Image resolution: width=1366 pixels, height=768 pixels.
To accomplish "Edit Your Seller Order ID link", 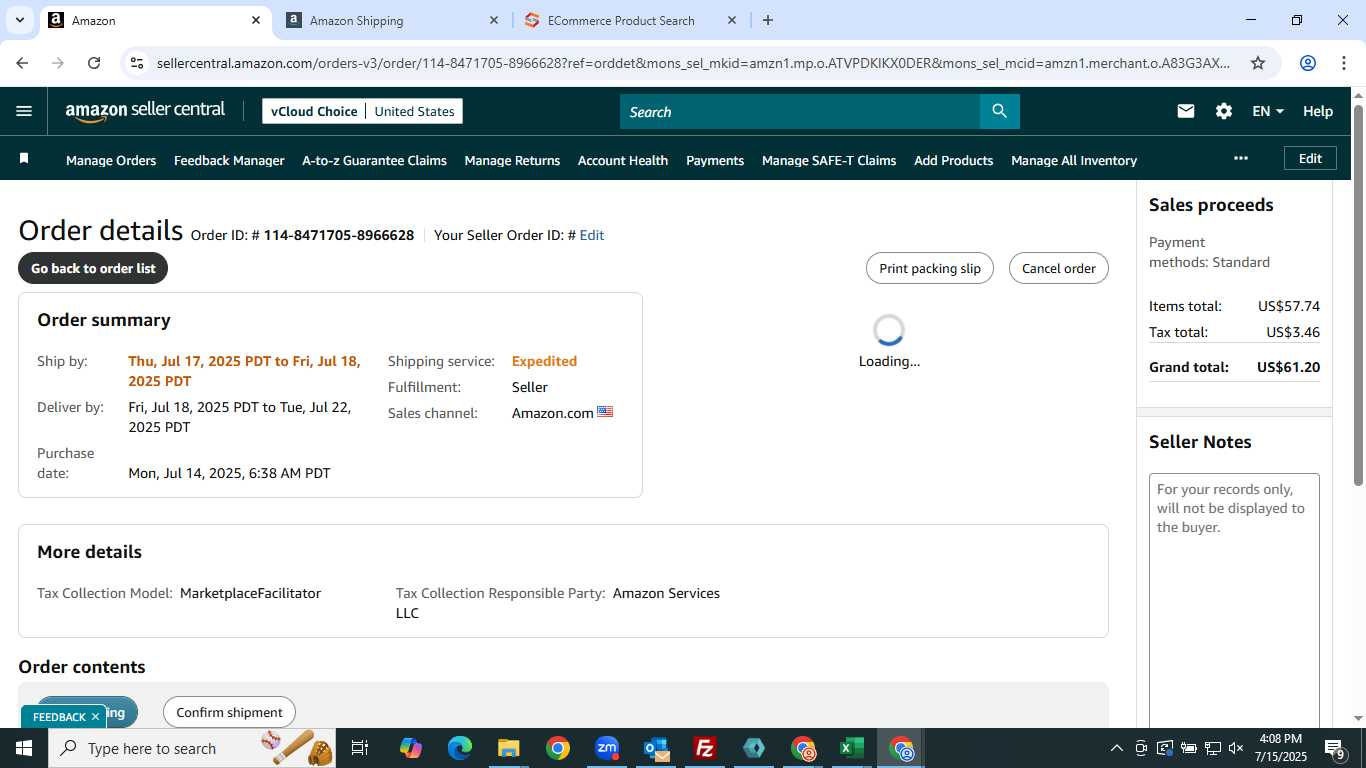I will coord(592,235).
